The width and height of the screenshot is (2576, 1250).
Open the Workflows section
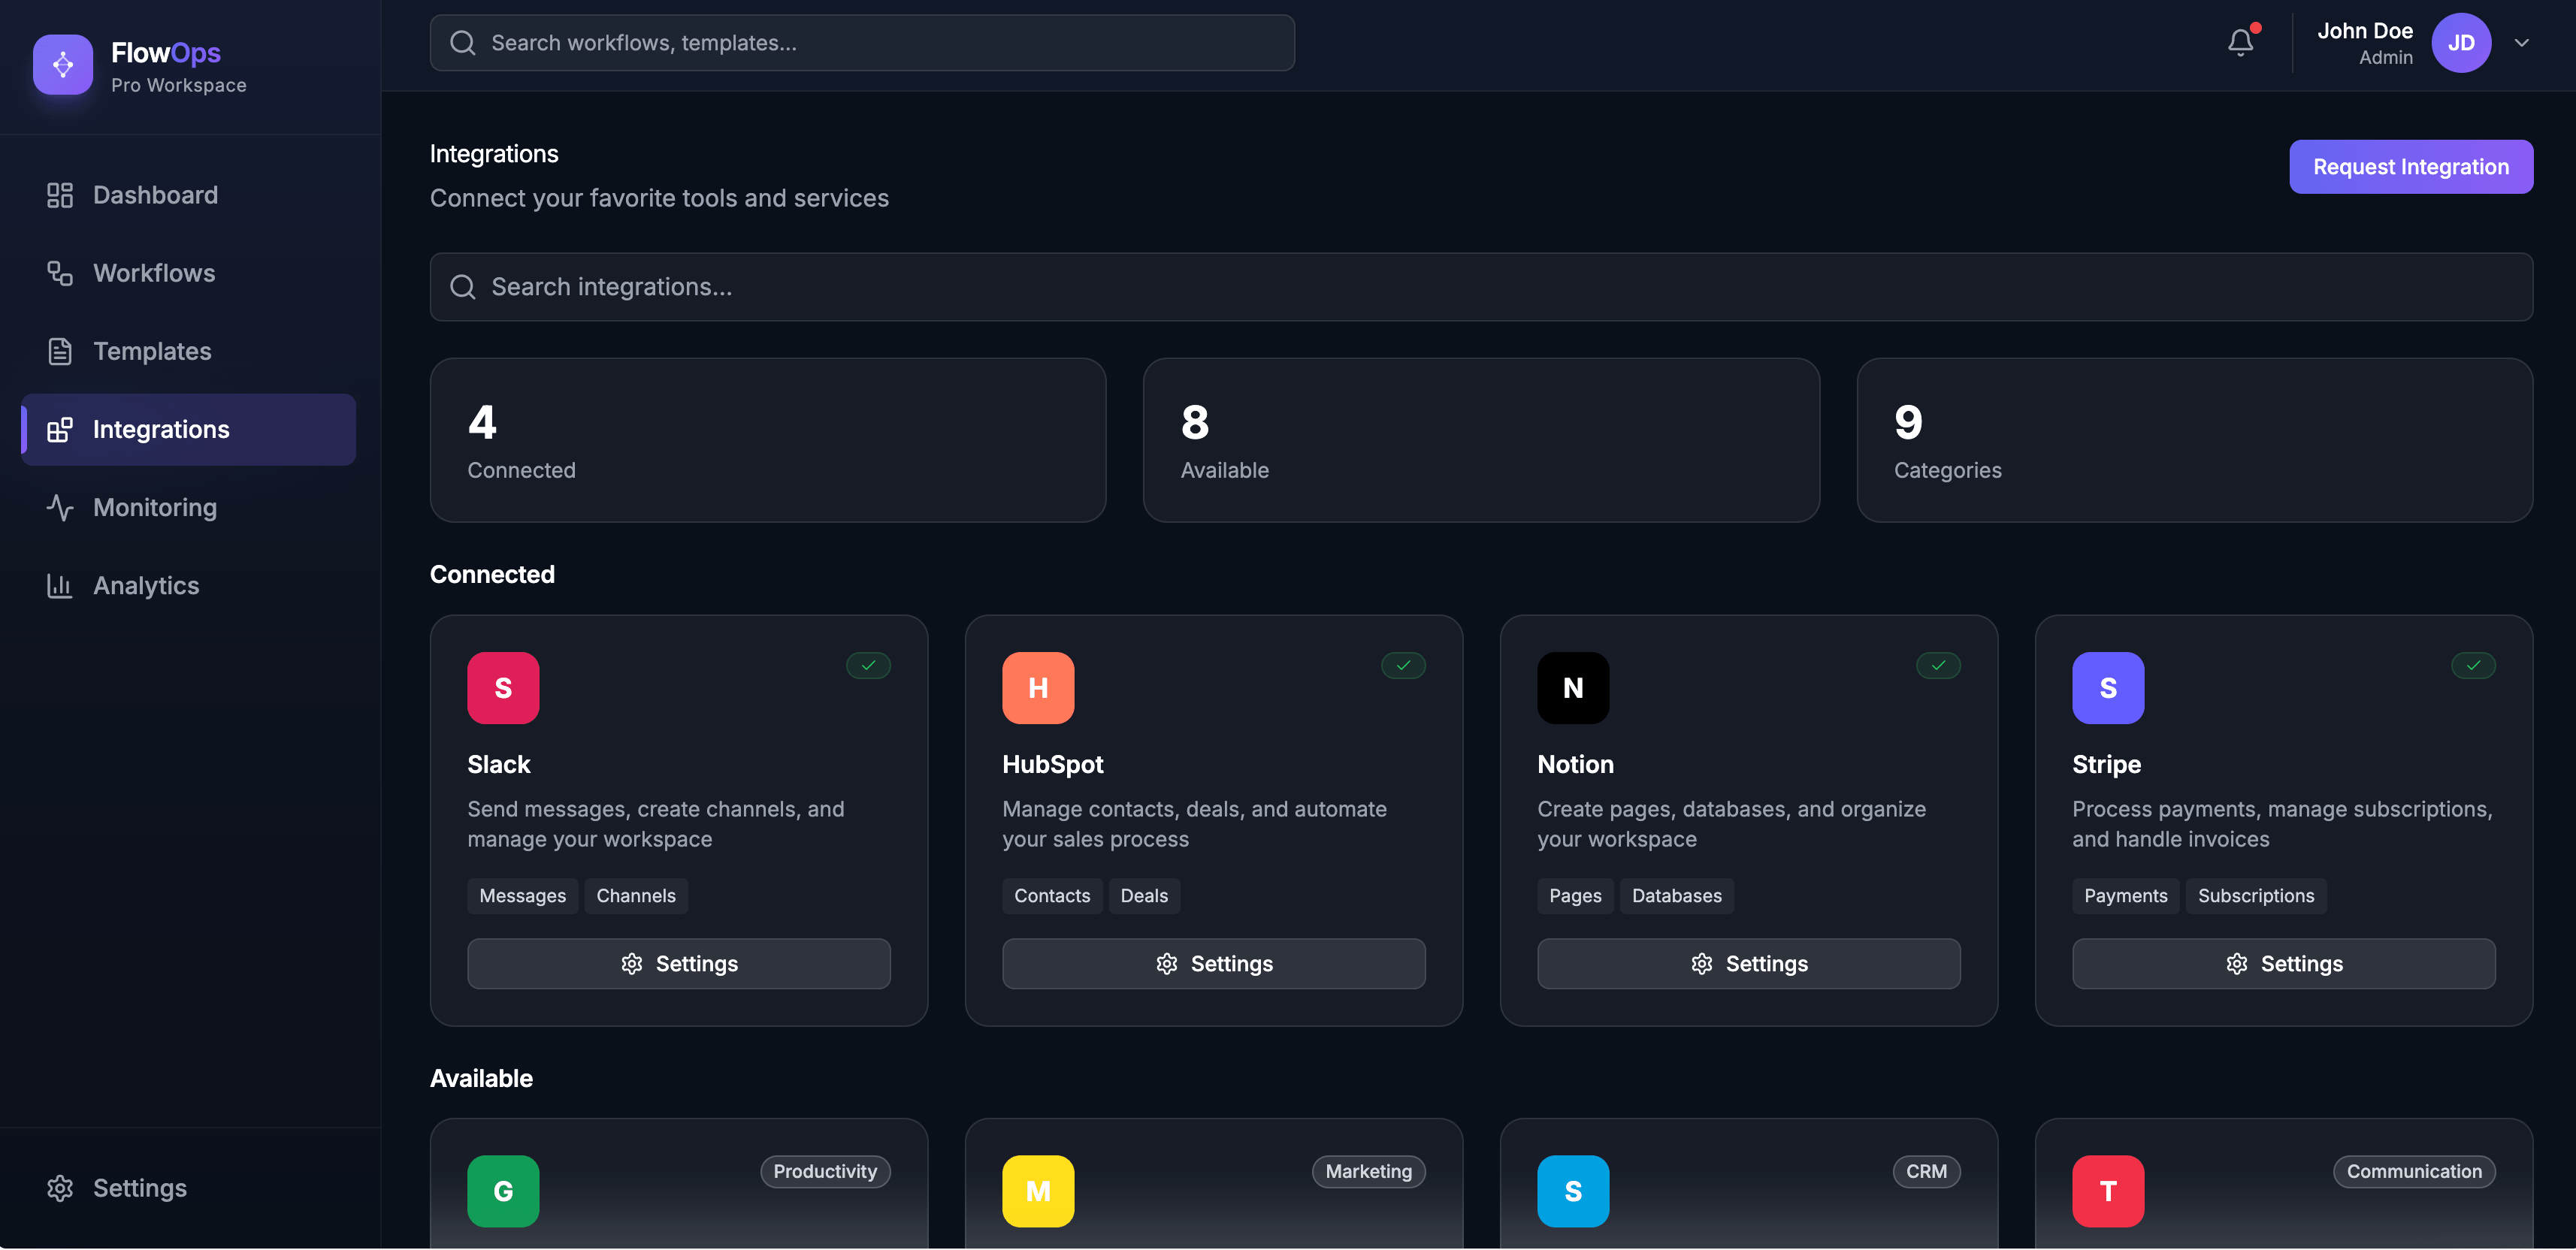pyautogui.click(x=154, y=272)
